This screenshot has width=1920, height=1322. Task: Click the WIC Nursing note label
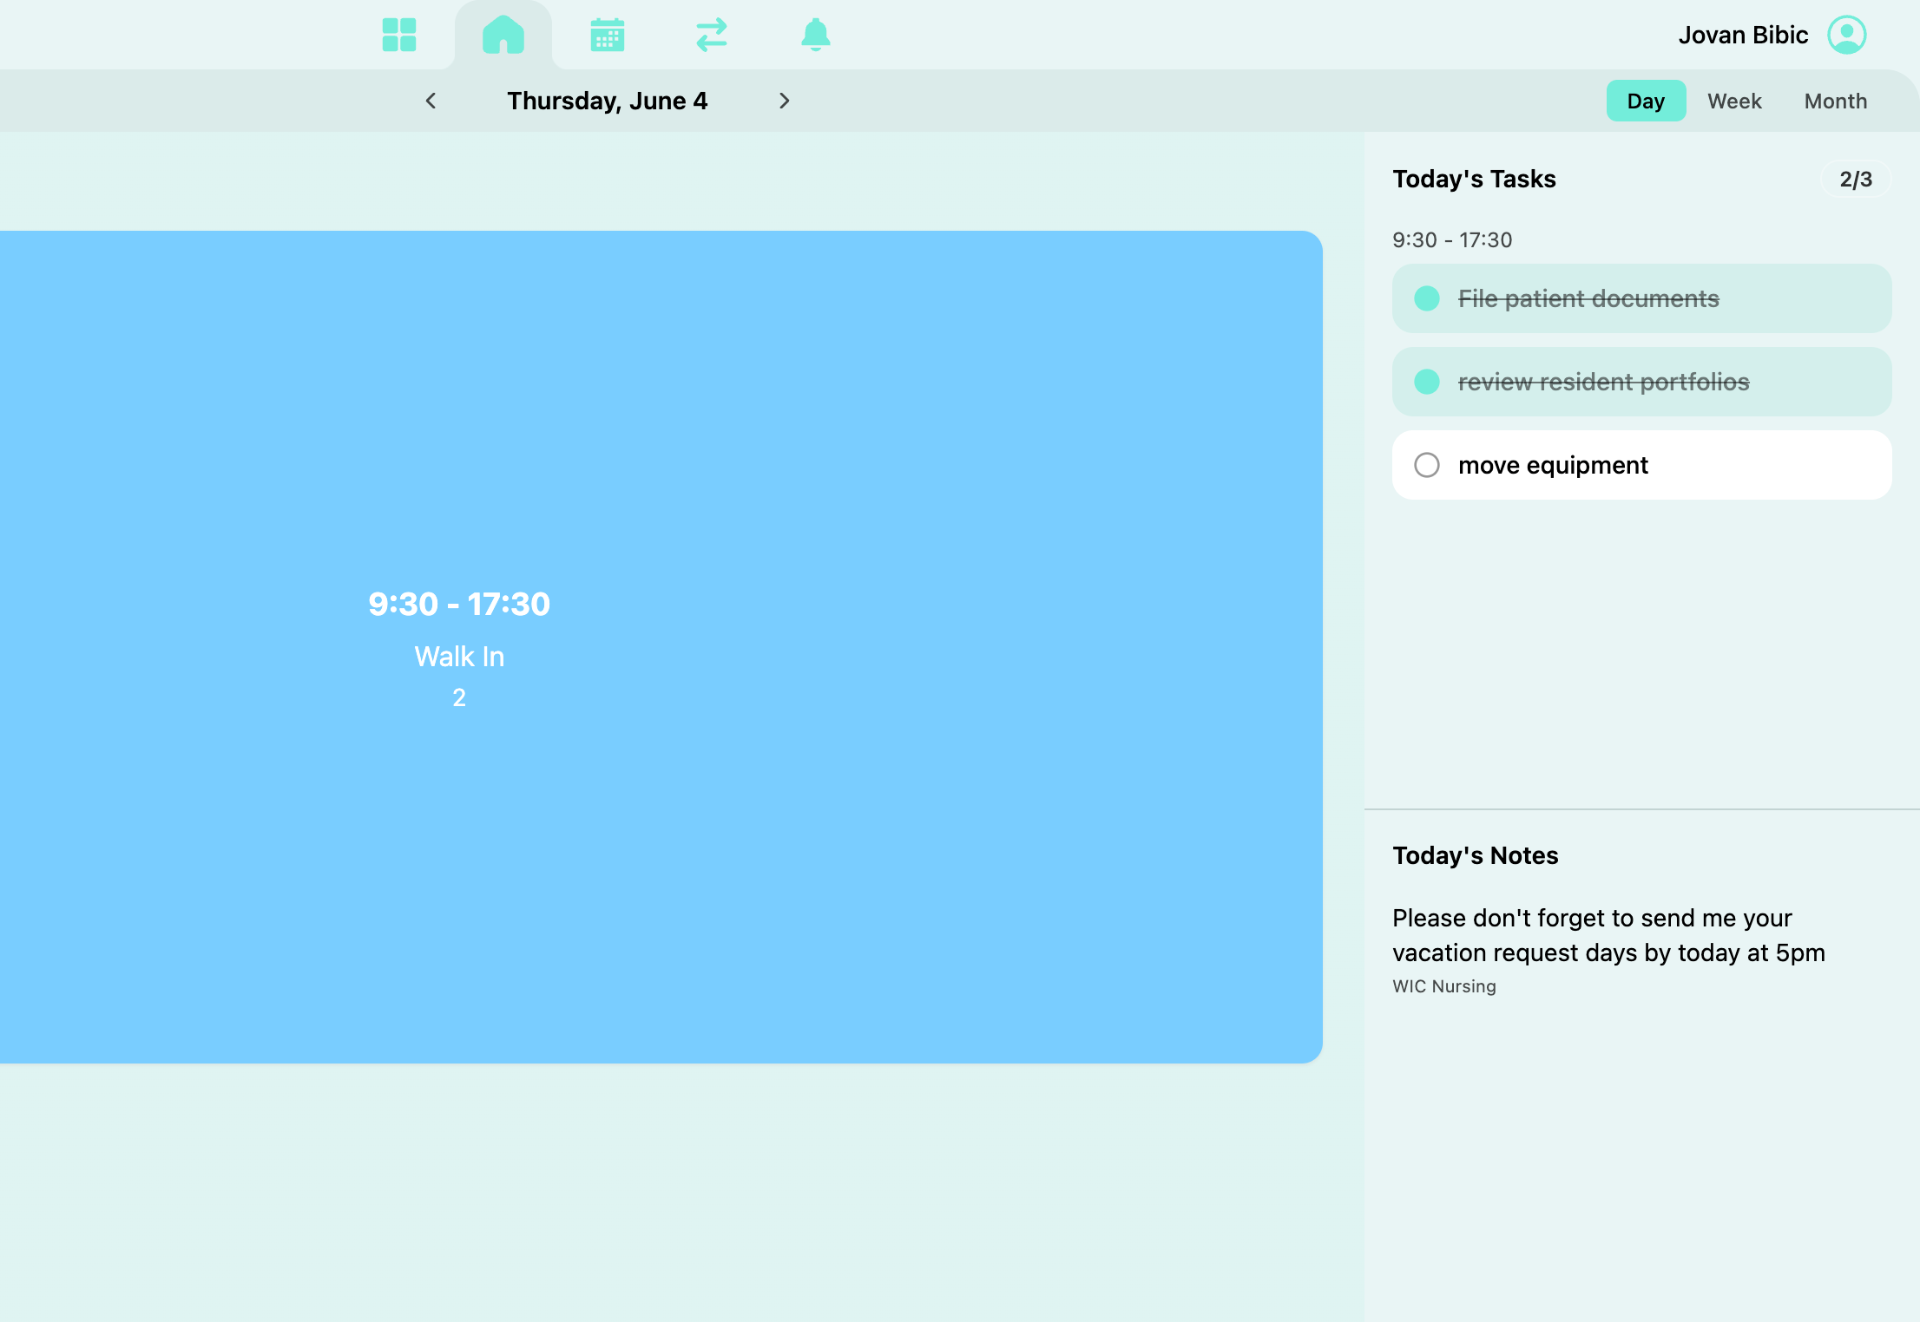point(1444,986)
